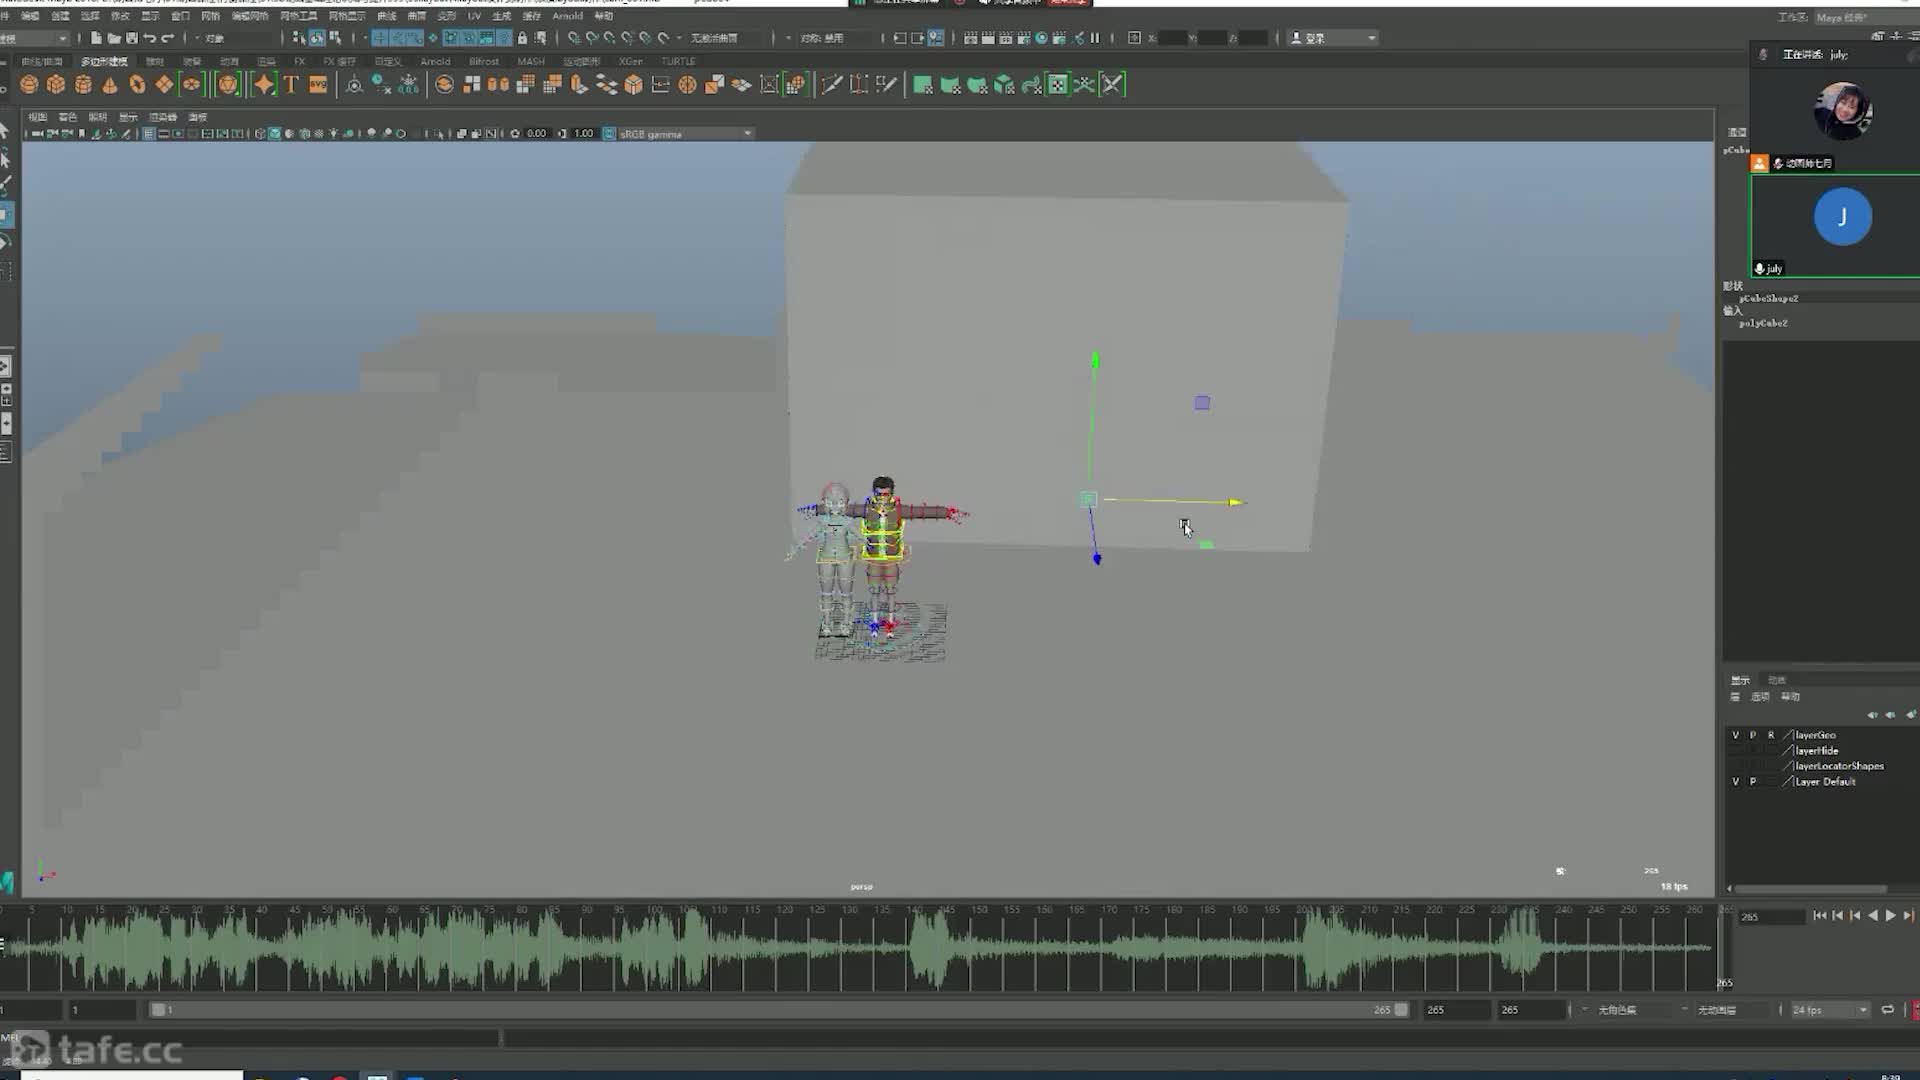The height and width of the screenshot is (1080, 1920).
Task: Click the Multi-Cut tool shelf icon
Action: pyautogui.click(x=831, y=85)
